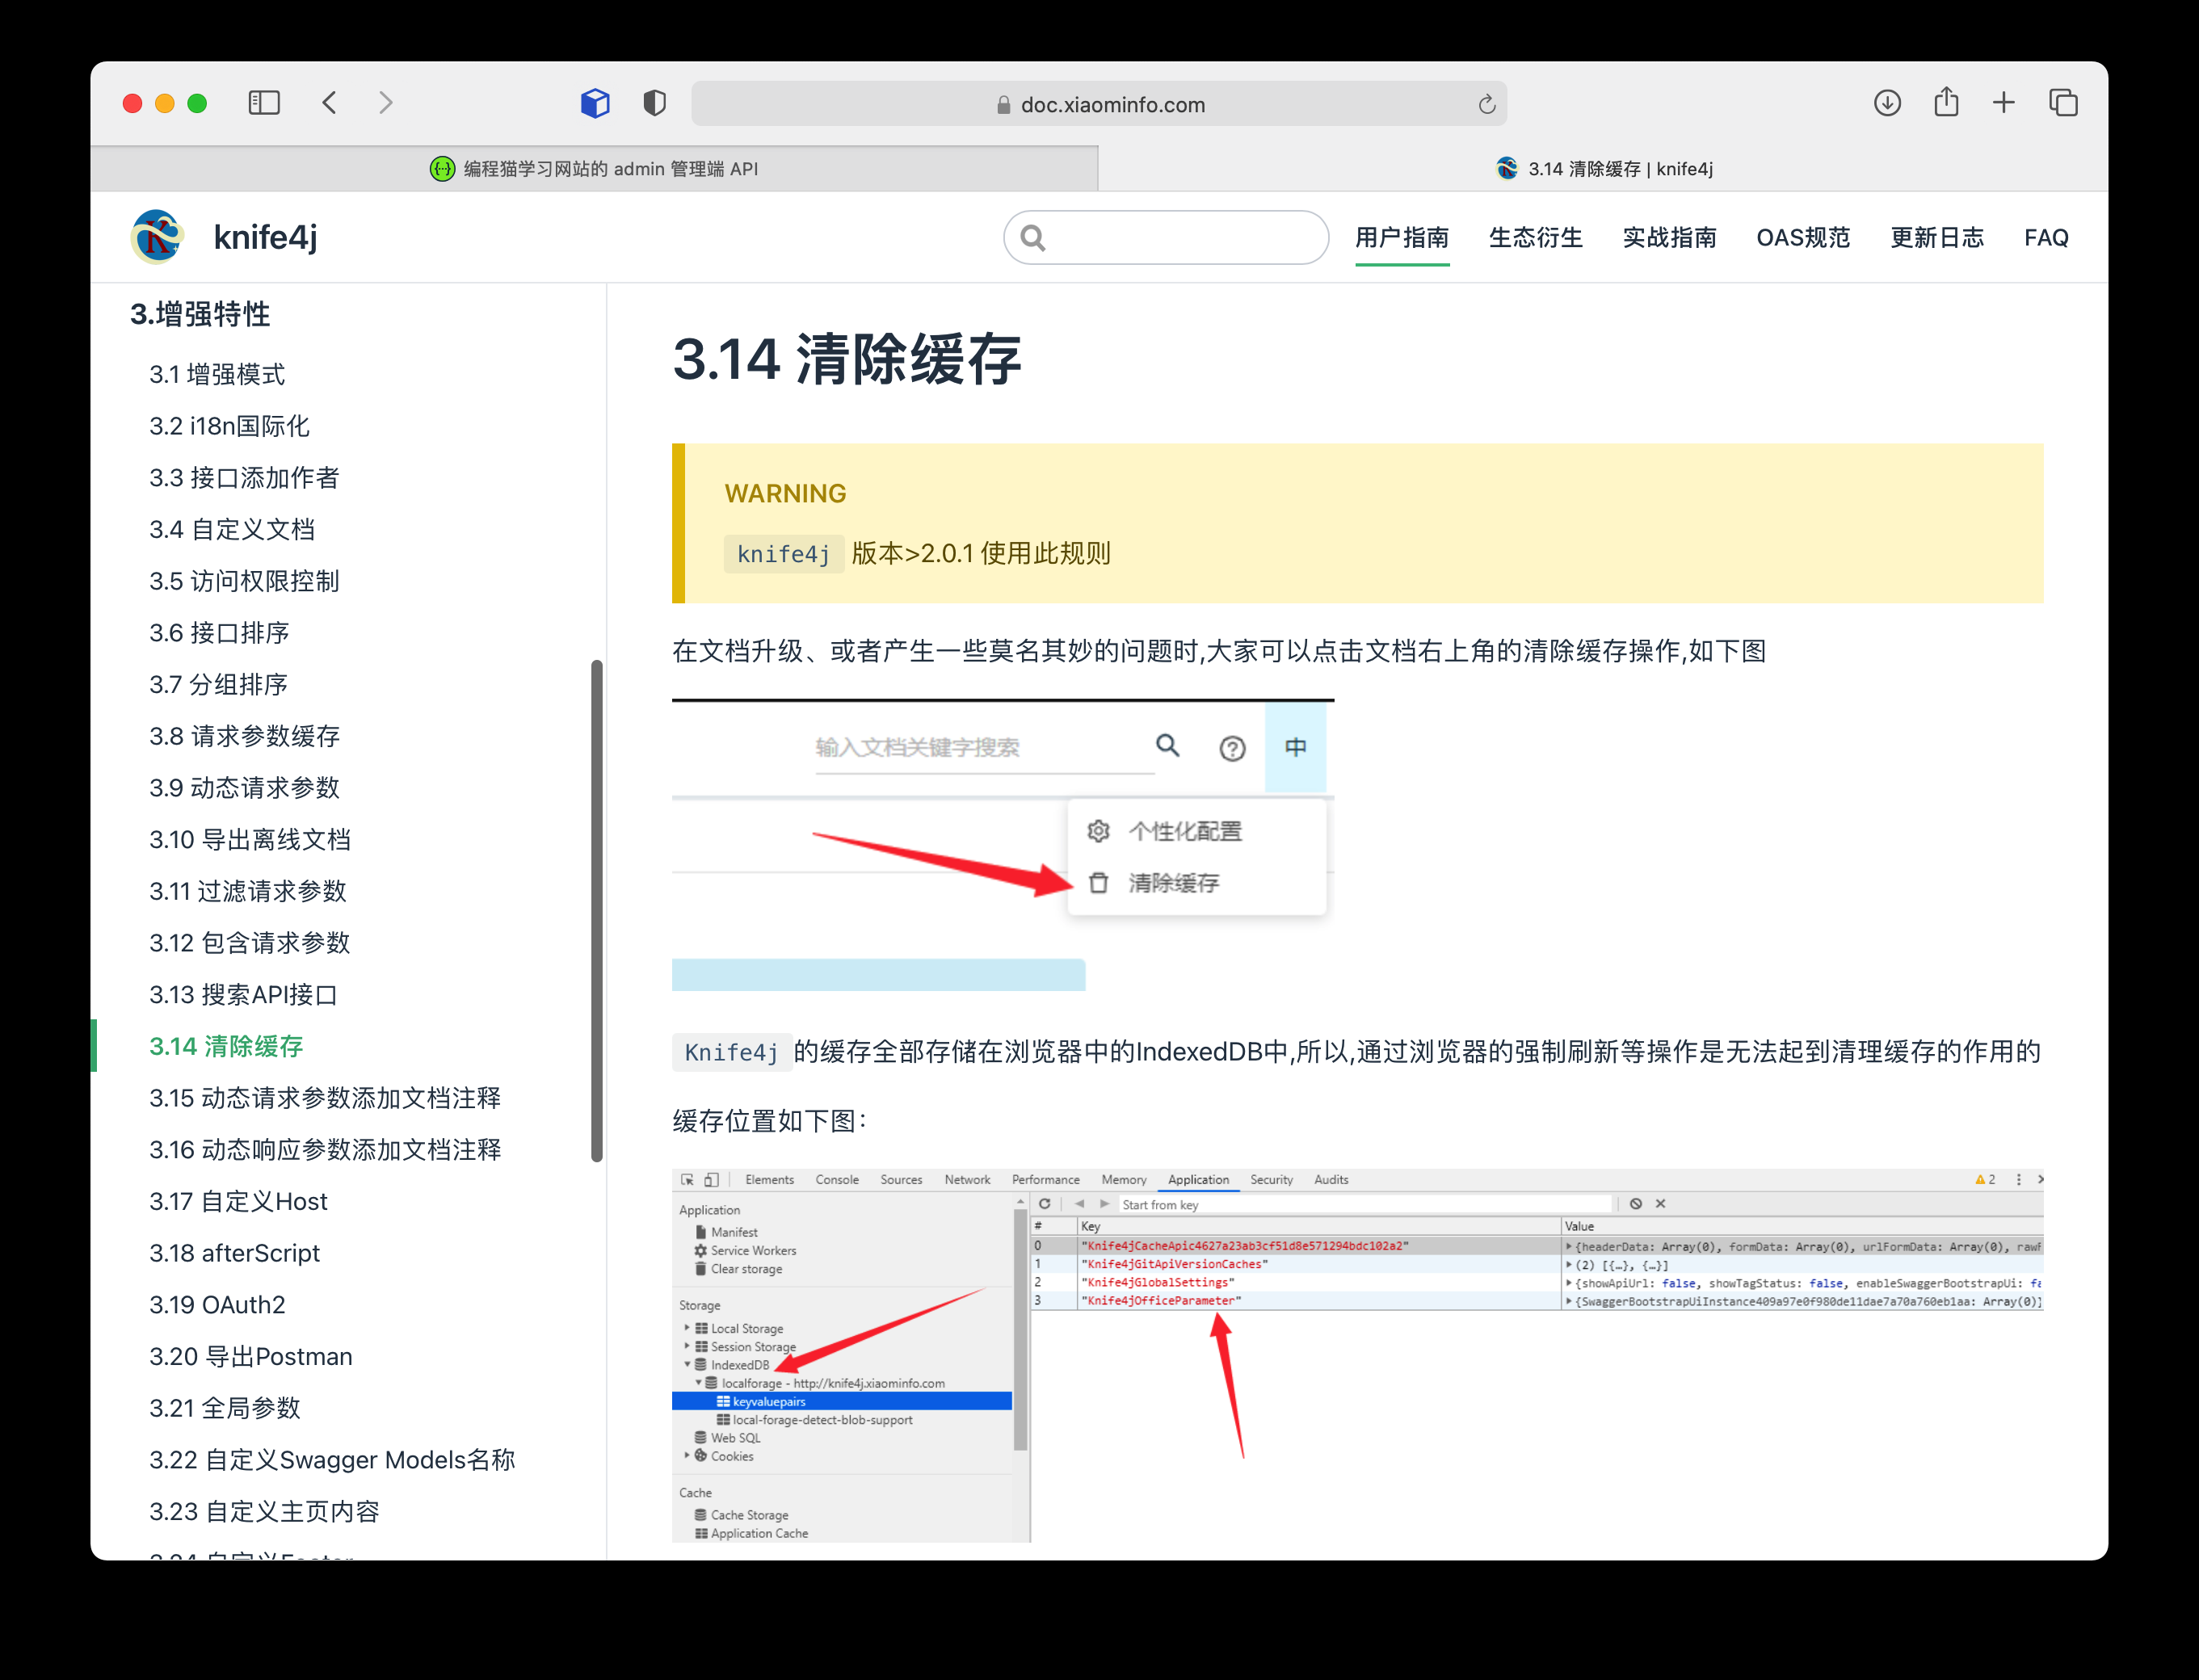The width and height of the screenshot is (2199, 1680).
Task: Switch to the 编程猫学习网站 admin API tab
Action: [x=594, y=169]
